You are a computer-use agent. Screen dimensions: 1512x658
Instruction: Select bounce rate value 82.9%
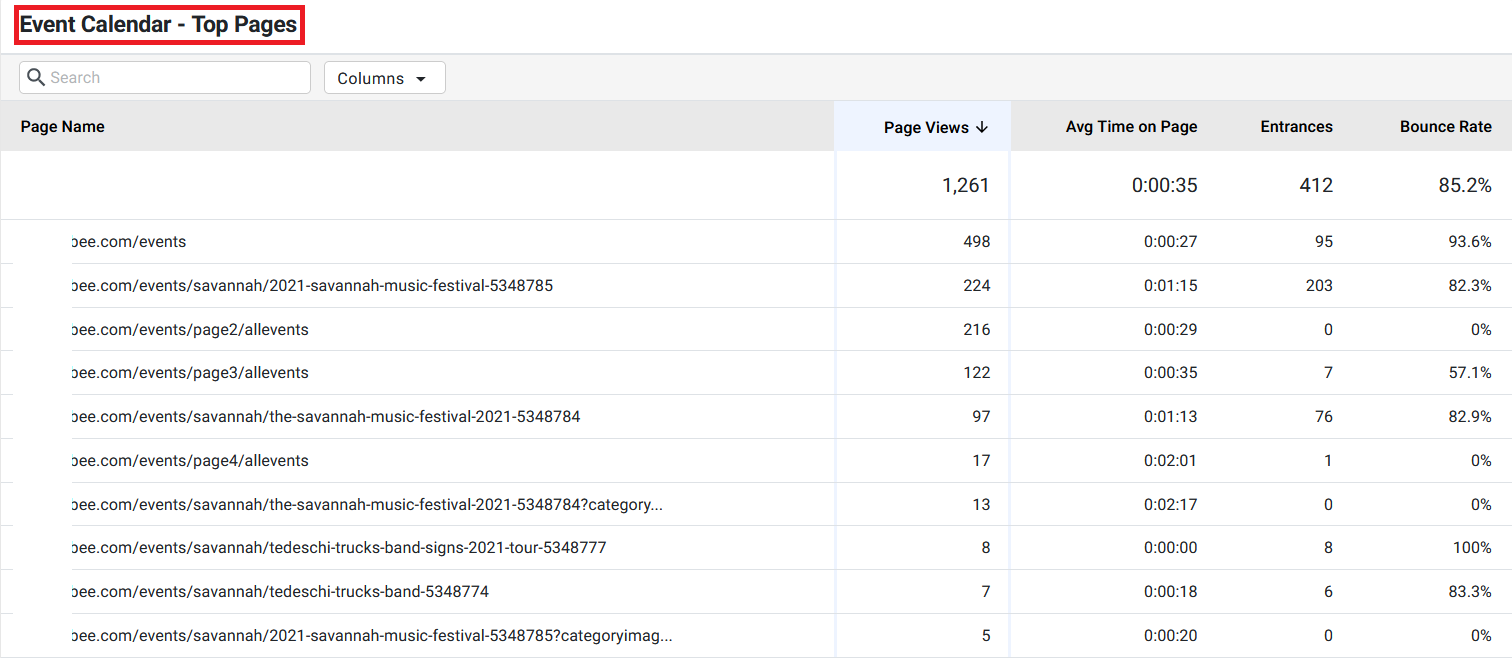1470,417
